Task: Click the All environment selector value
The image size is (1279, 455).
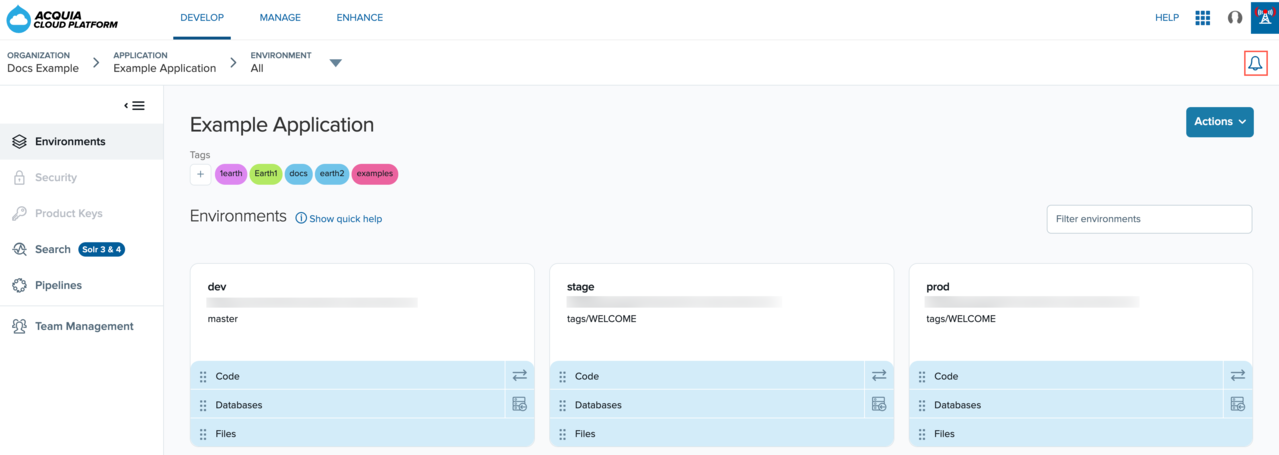Action: click(x=257, y=68)
